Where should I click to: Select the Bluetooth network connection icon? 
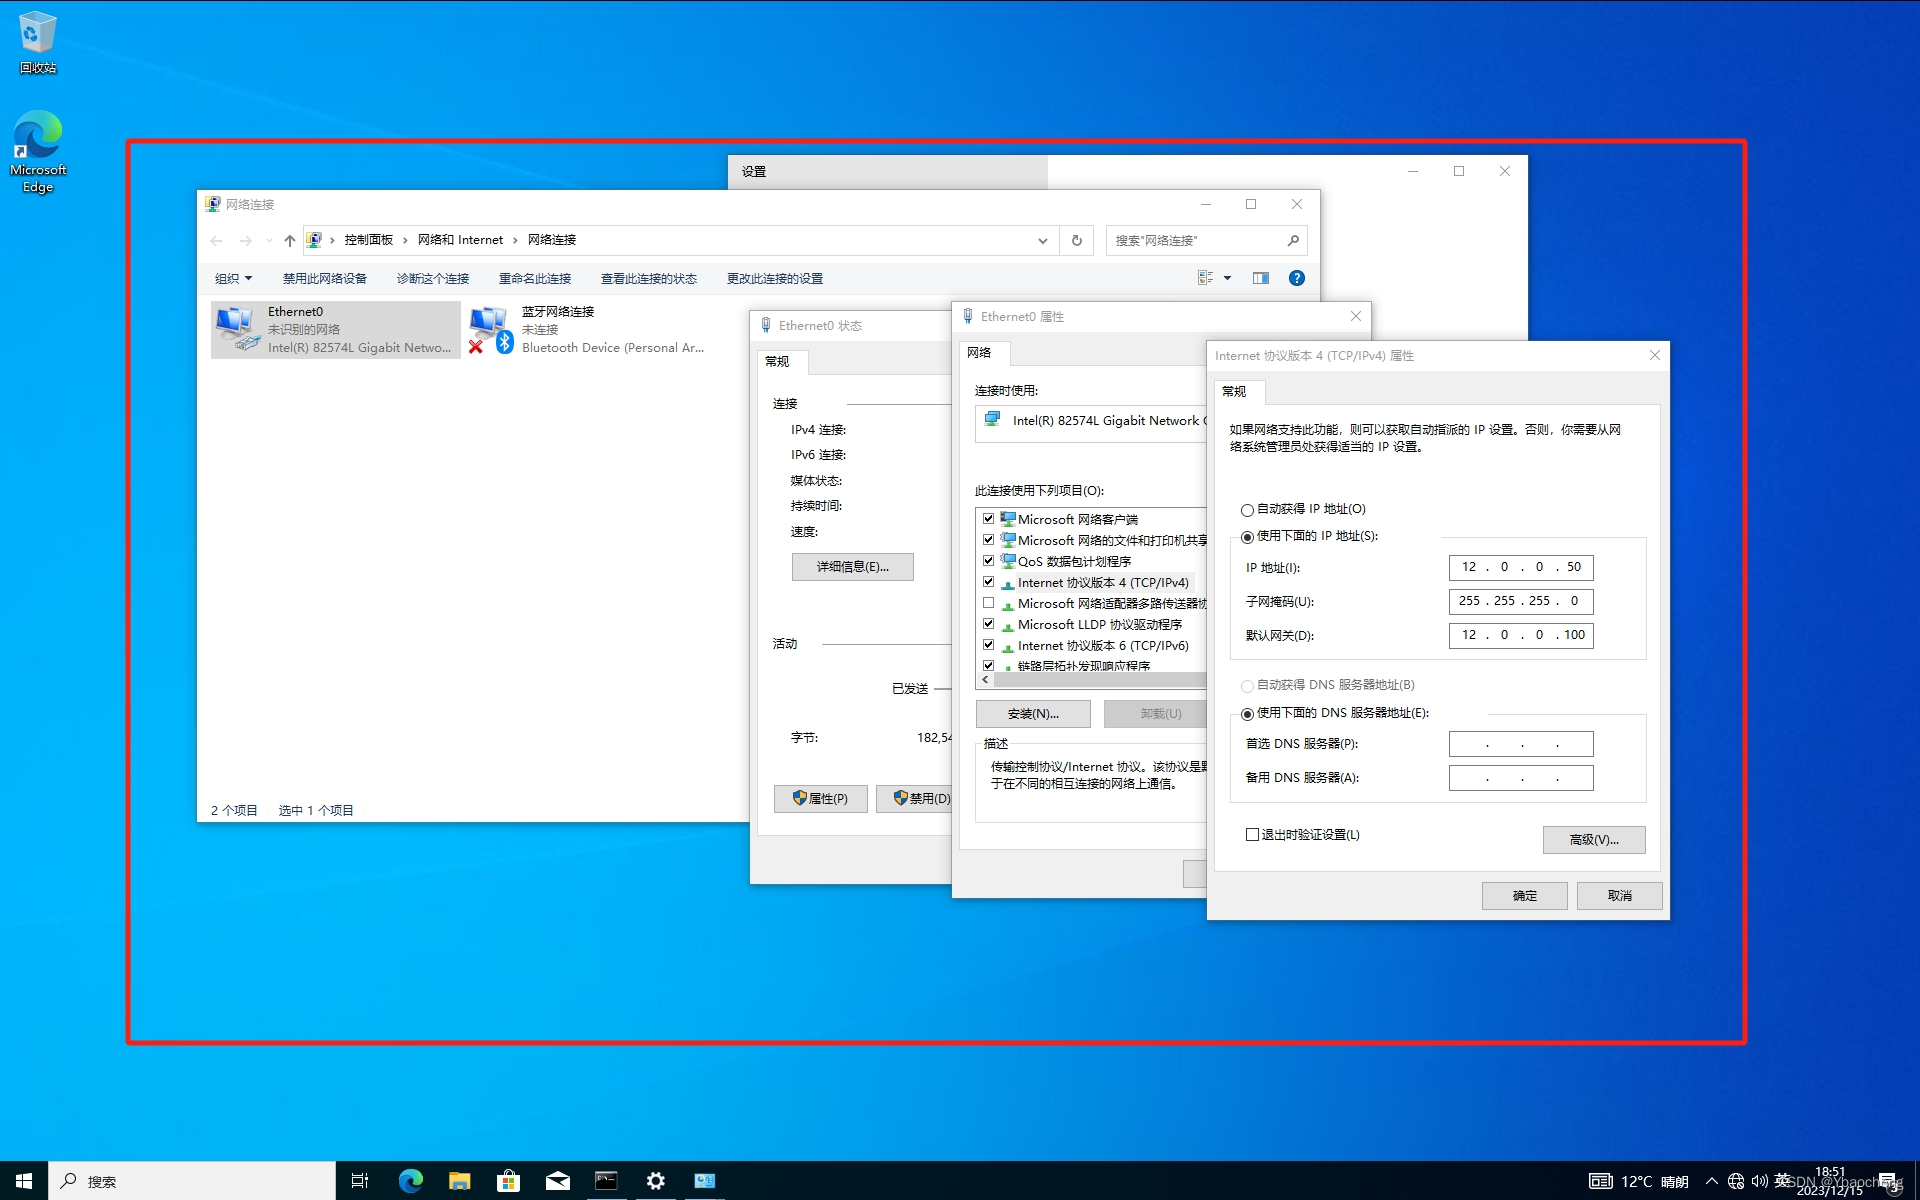point(490,329)
